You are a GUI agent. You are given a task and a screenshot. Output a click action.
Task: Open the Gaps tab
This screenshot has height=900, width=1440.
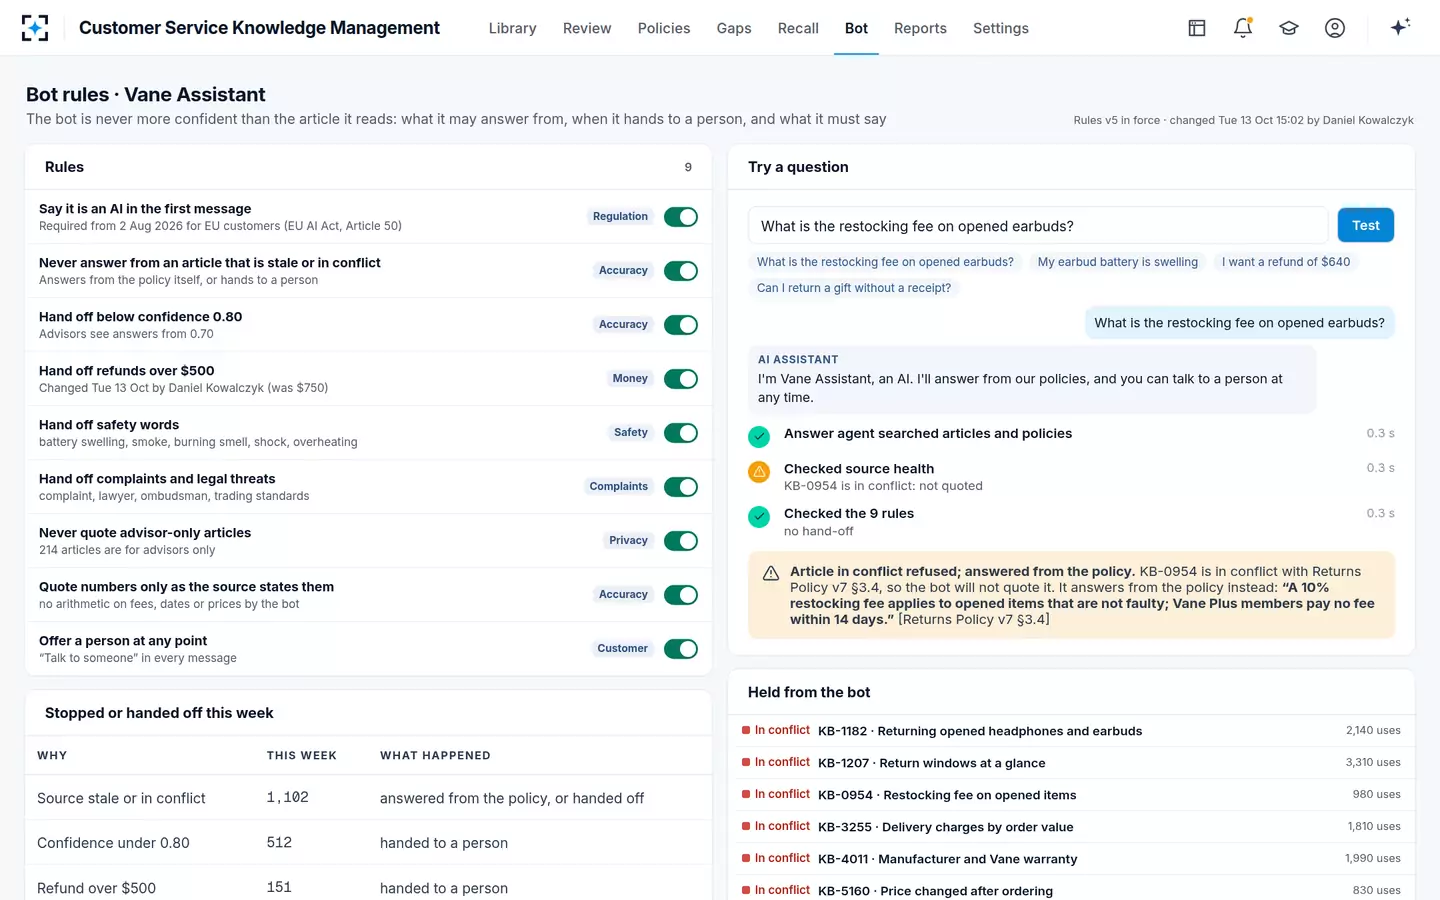point(734,28)
